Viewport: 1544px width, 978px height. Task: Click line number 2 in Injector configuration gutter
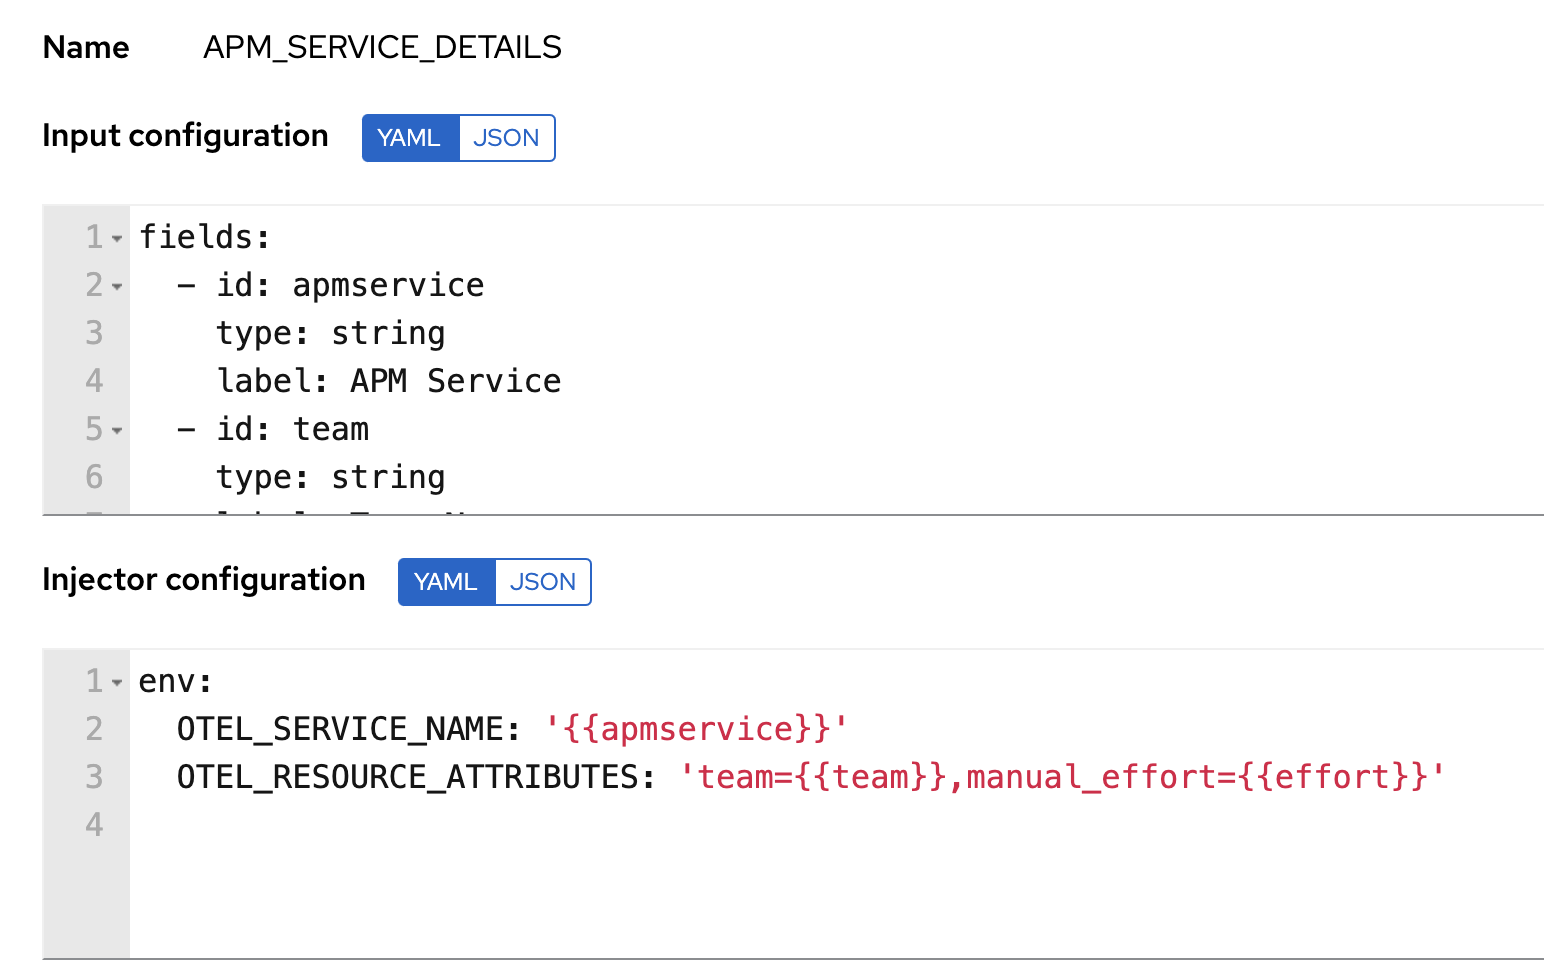tap(93, 729)
